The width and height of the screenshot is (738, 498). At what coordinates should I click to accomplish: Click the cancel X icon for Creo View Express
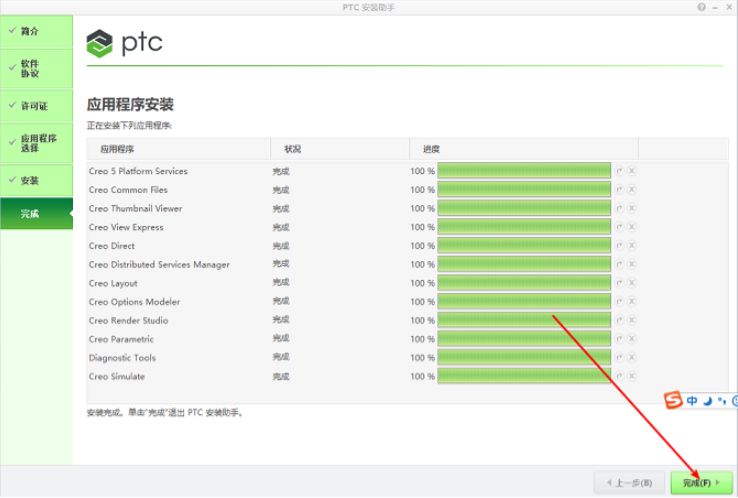(x=632, y=227)
